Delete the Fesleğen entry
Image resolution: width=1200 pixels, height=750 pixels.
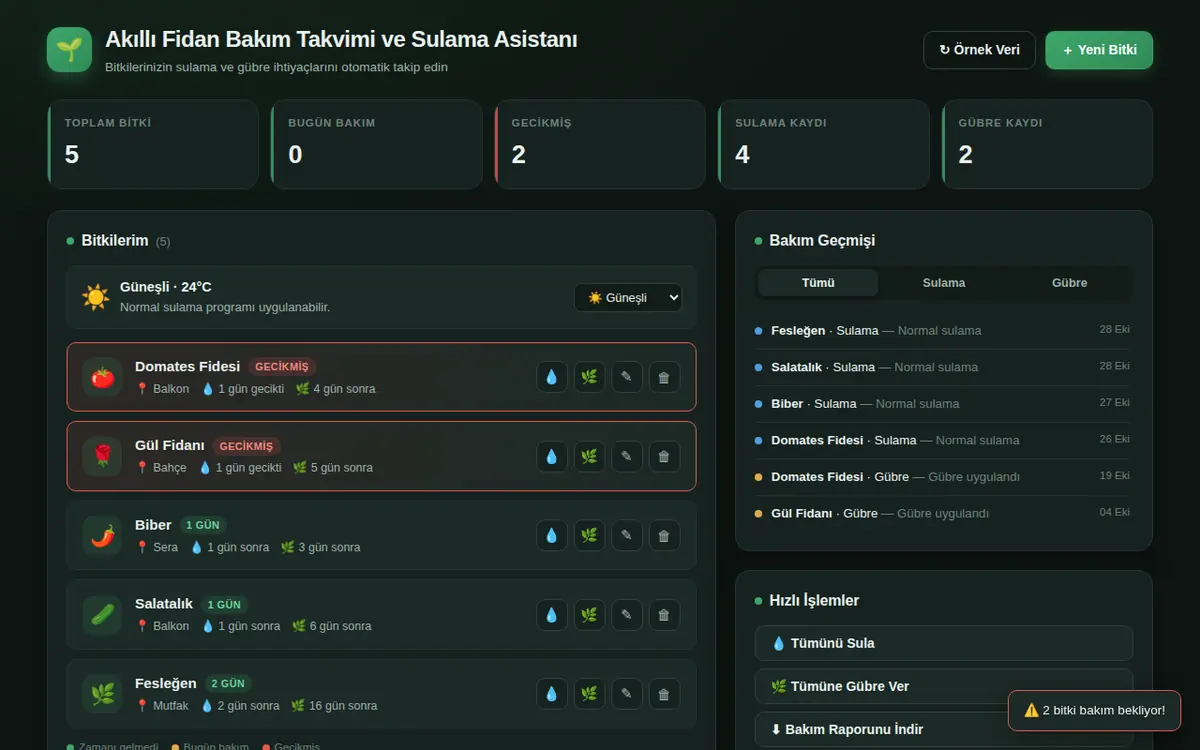pos(664,693)
